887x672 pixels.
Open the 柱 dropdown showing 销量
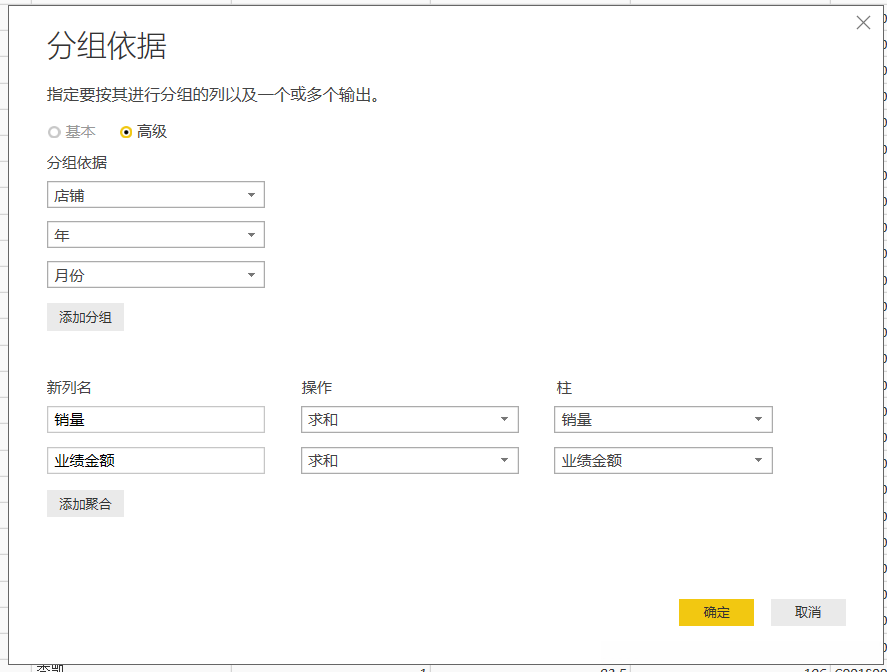(663, 419)
